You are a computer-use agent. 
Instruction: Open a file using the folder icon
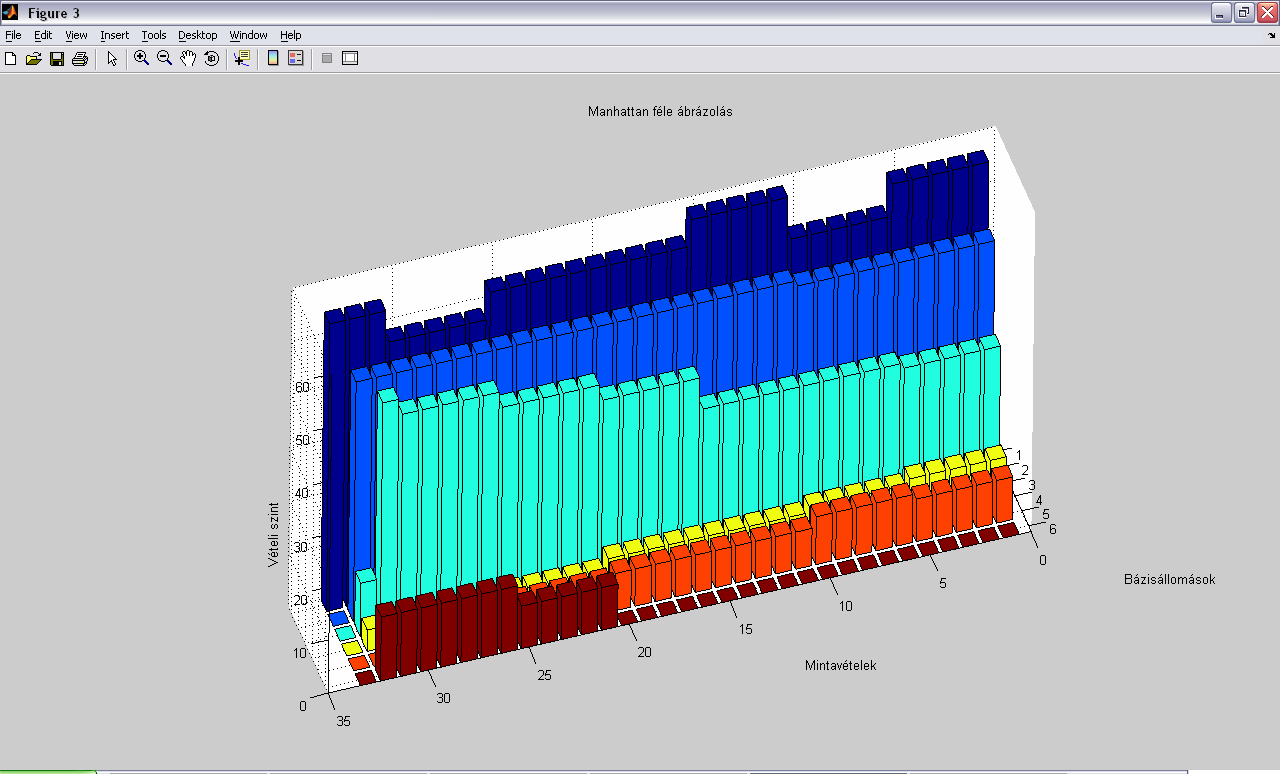coord(34,59)
